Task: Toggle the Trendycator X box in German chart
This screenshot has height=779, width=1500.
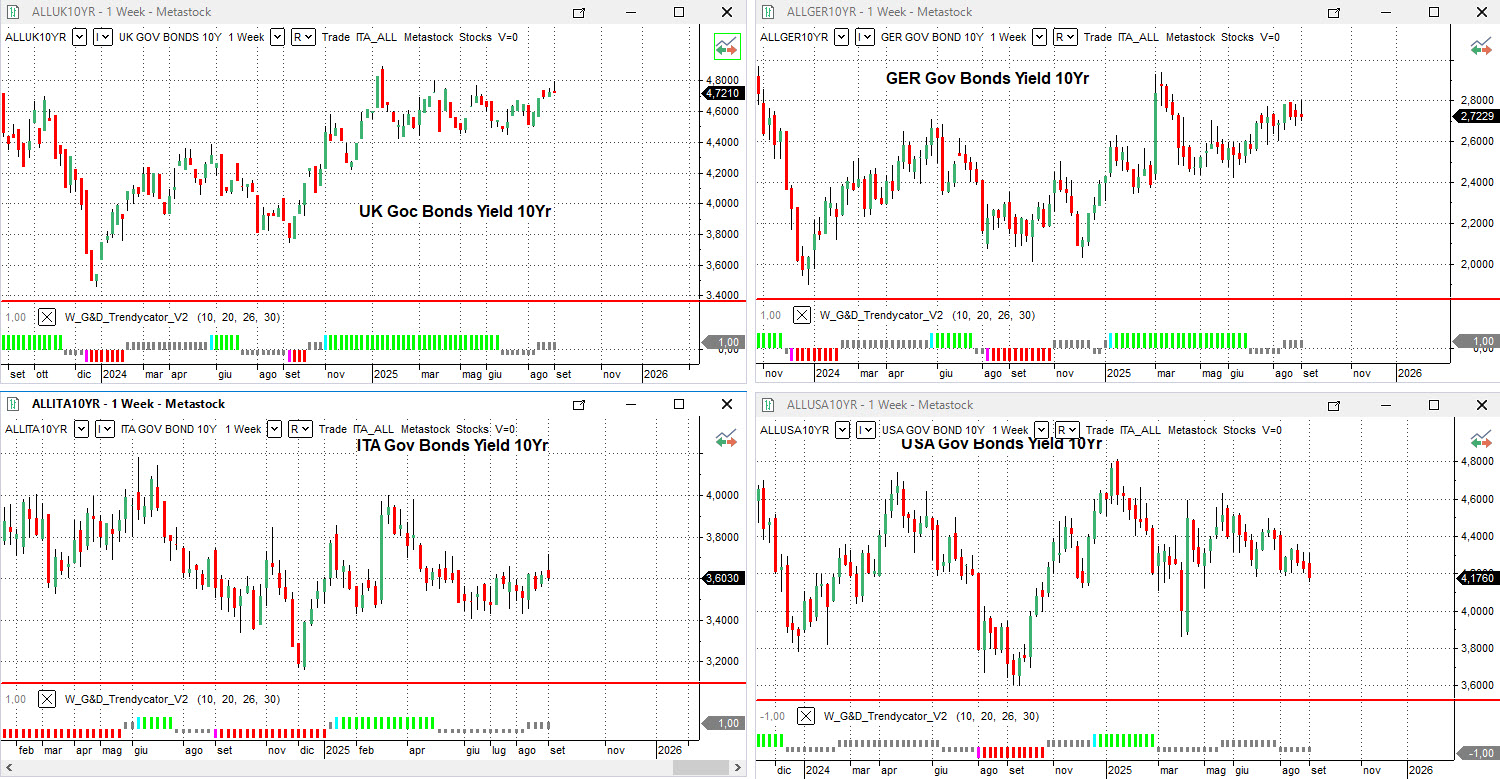Action: pos(802,315)
